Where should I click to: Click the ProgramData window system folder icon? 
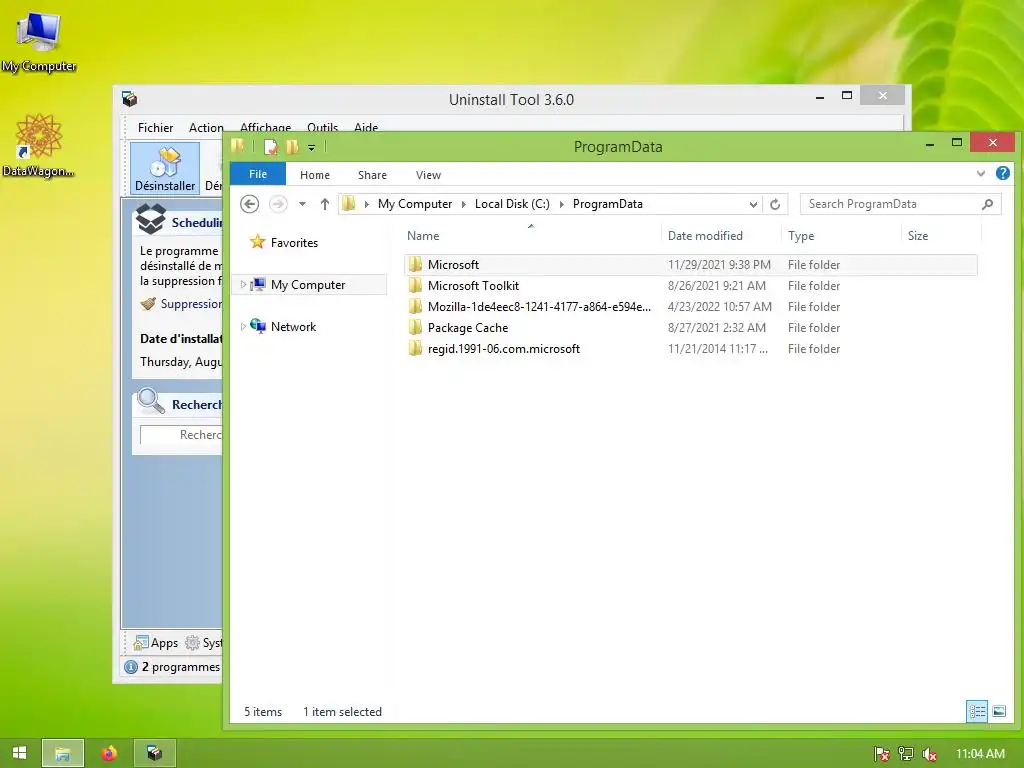point(238,146)
